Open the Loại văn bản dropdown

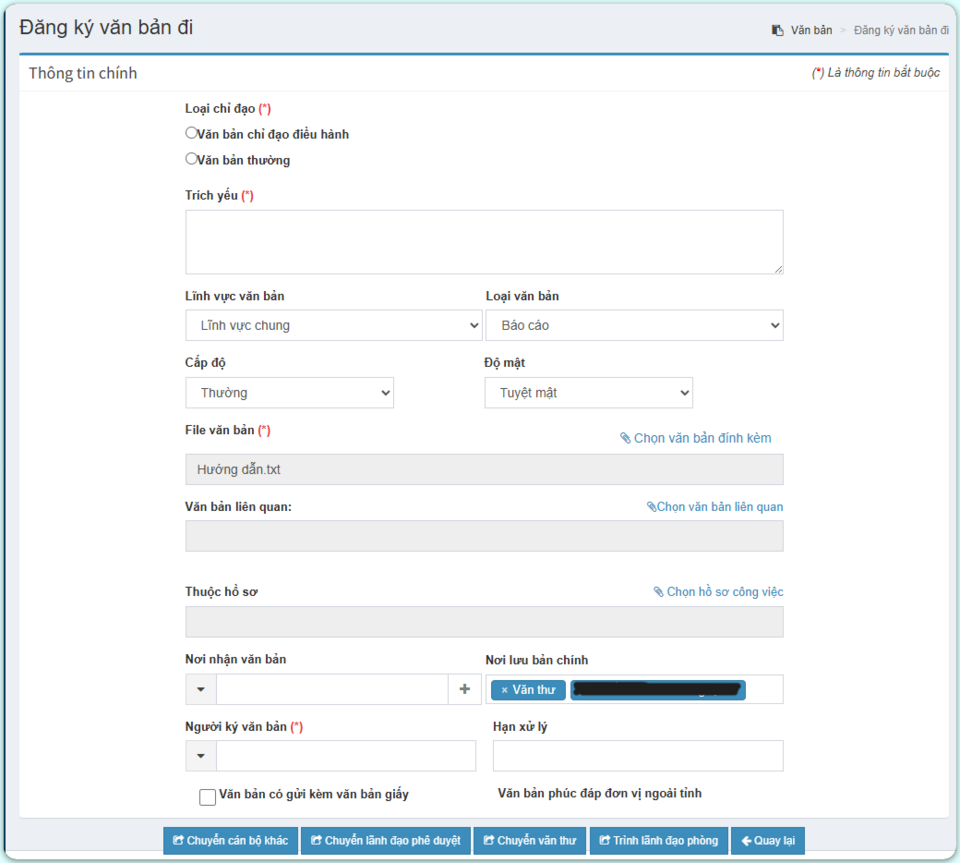click(x=634, y=325)
